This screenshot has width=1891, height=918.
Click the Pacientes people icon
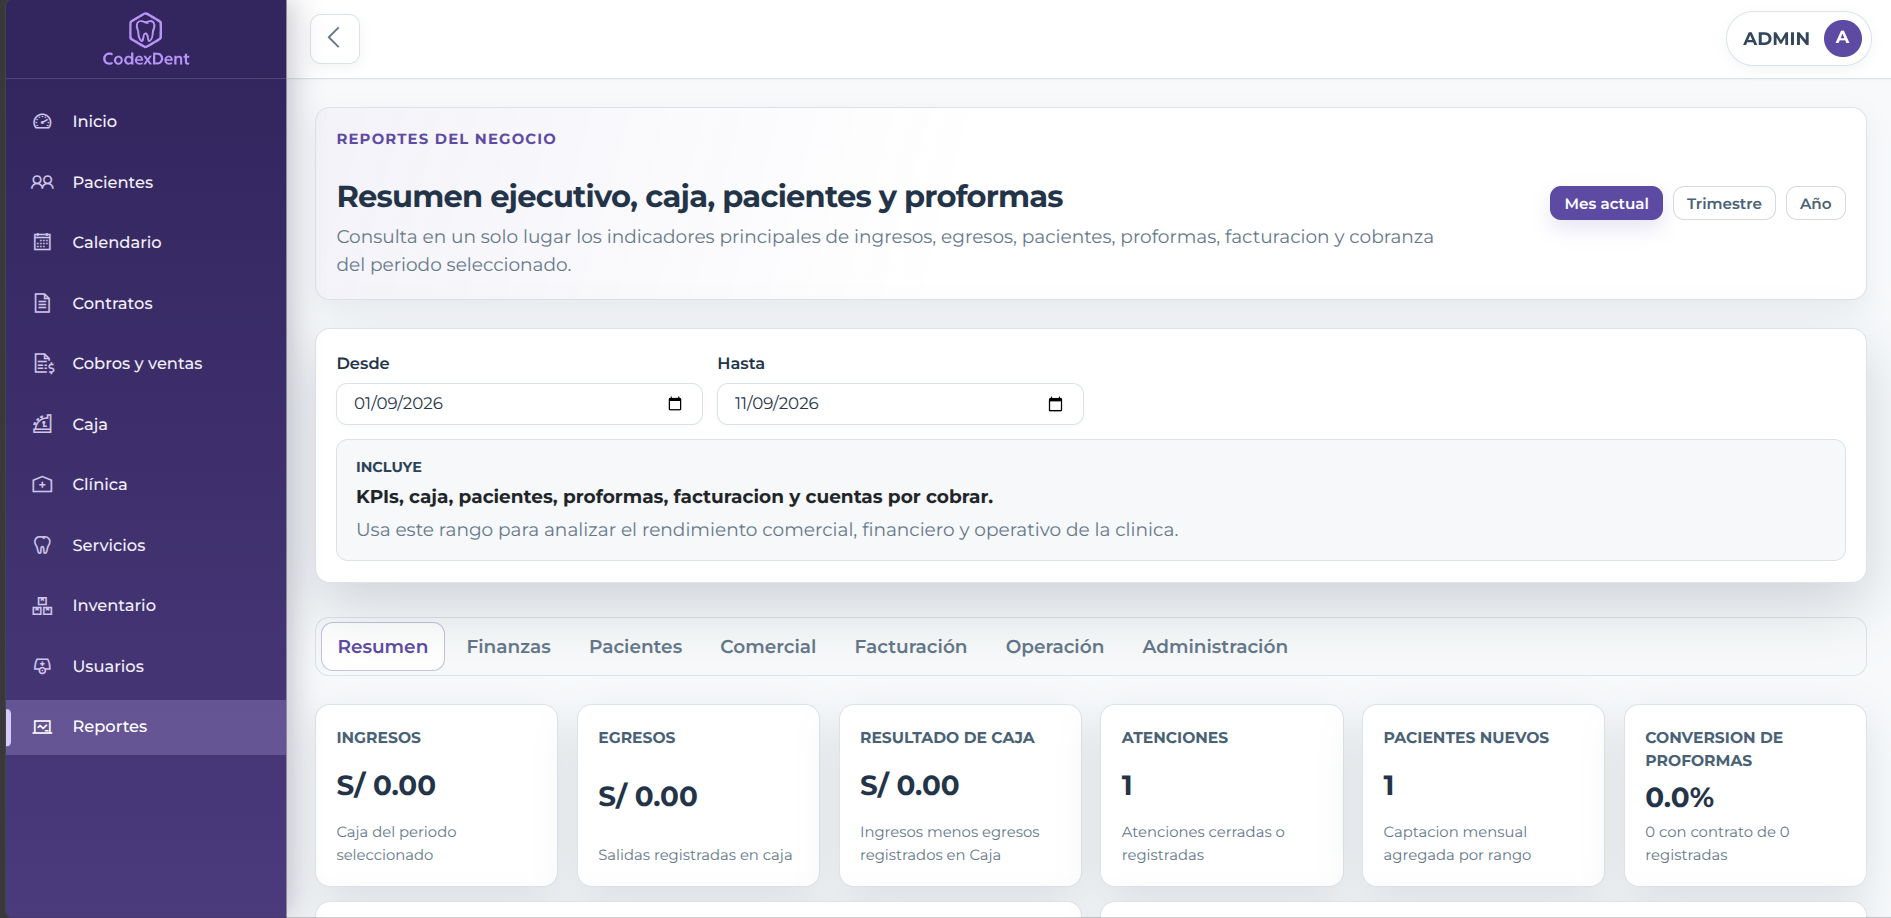tap(42, 182)
